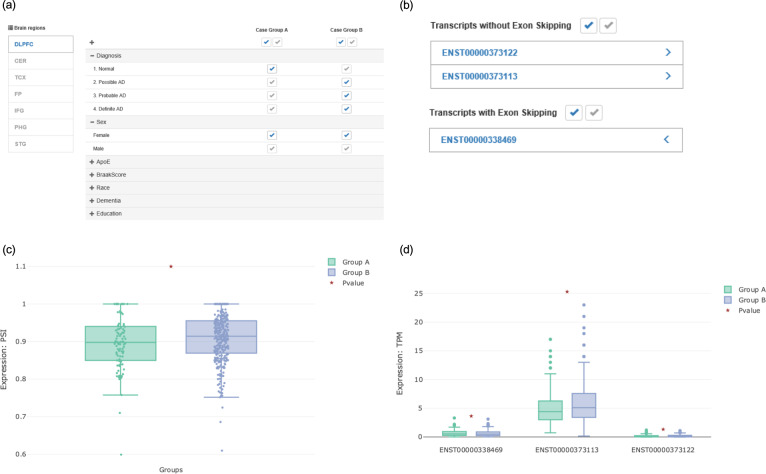Collapse the Diagnosis section

pos(92,56)
